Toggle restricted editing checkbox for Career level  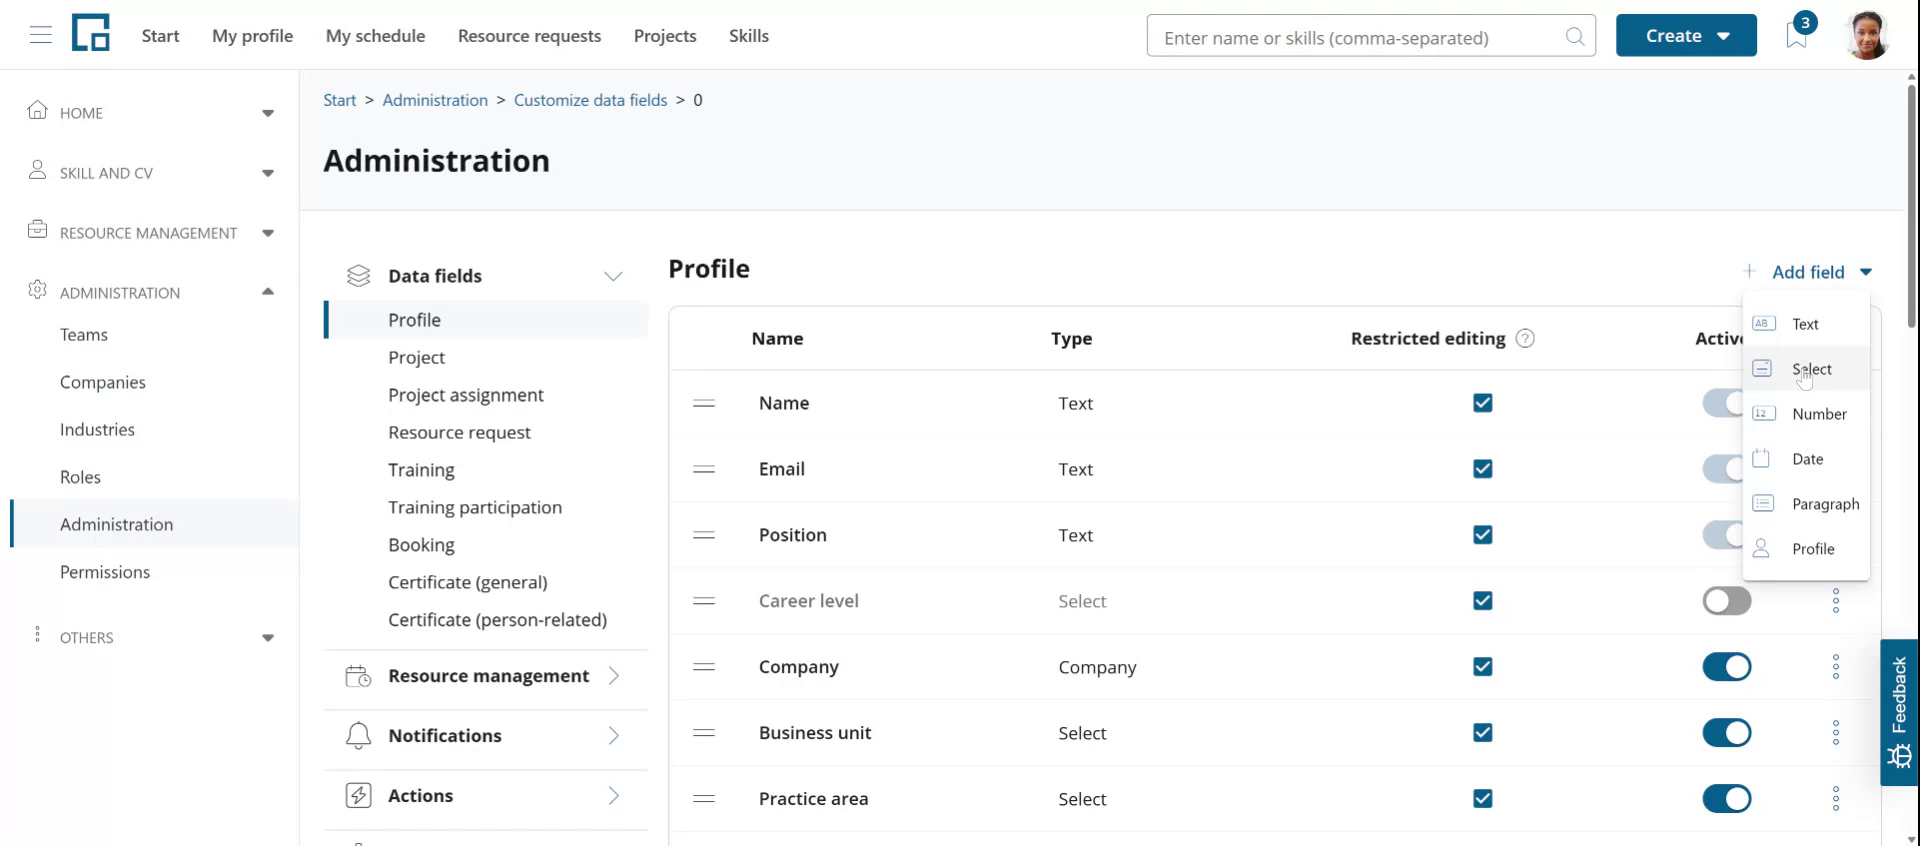pyautogui.click(x=1483, y=601)
